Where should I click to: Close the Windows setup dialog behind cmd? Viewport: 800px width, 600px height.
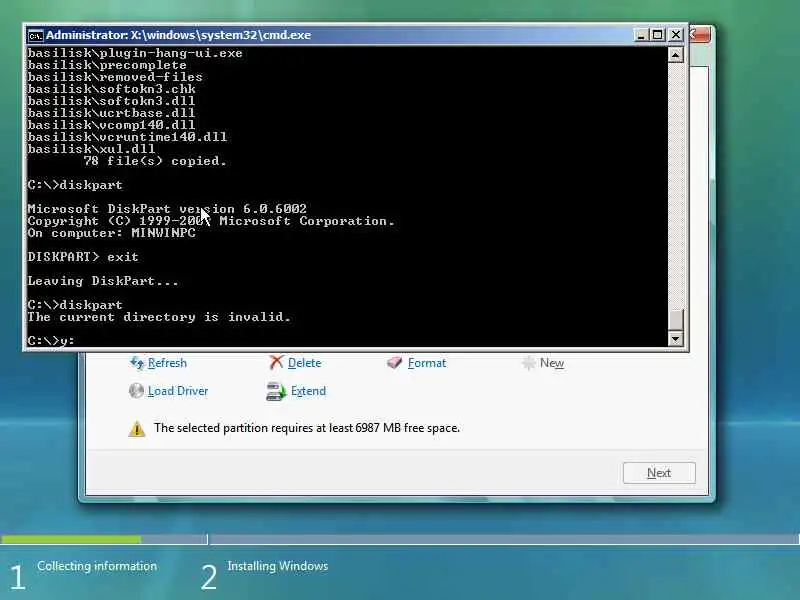point(700,35)
